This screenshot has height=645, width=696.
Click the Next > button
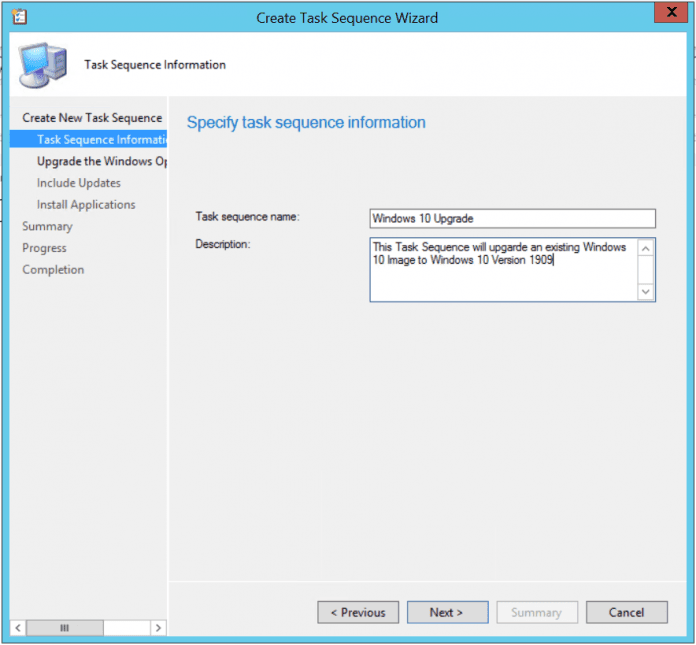tap(447, 612)
